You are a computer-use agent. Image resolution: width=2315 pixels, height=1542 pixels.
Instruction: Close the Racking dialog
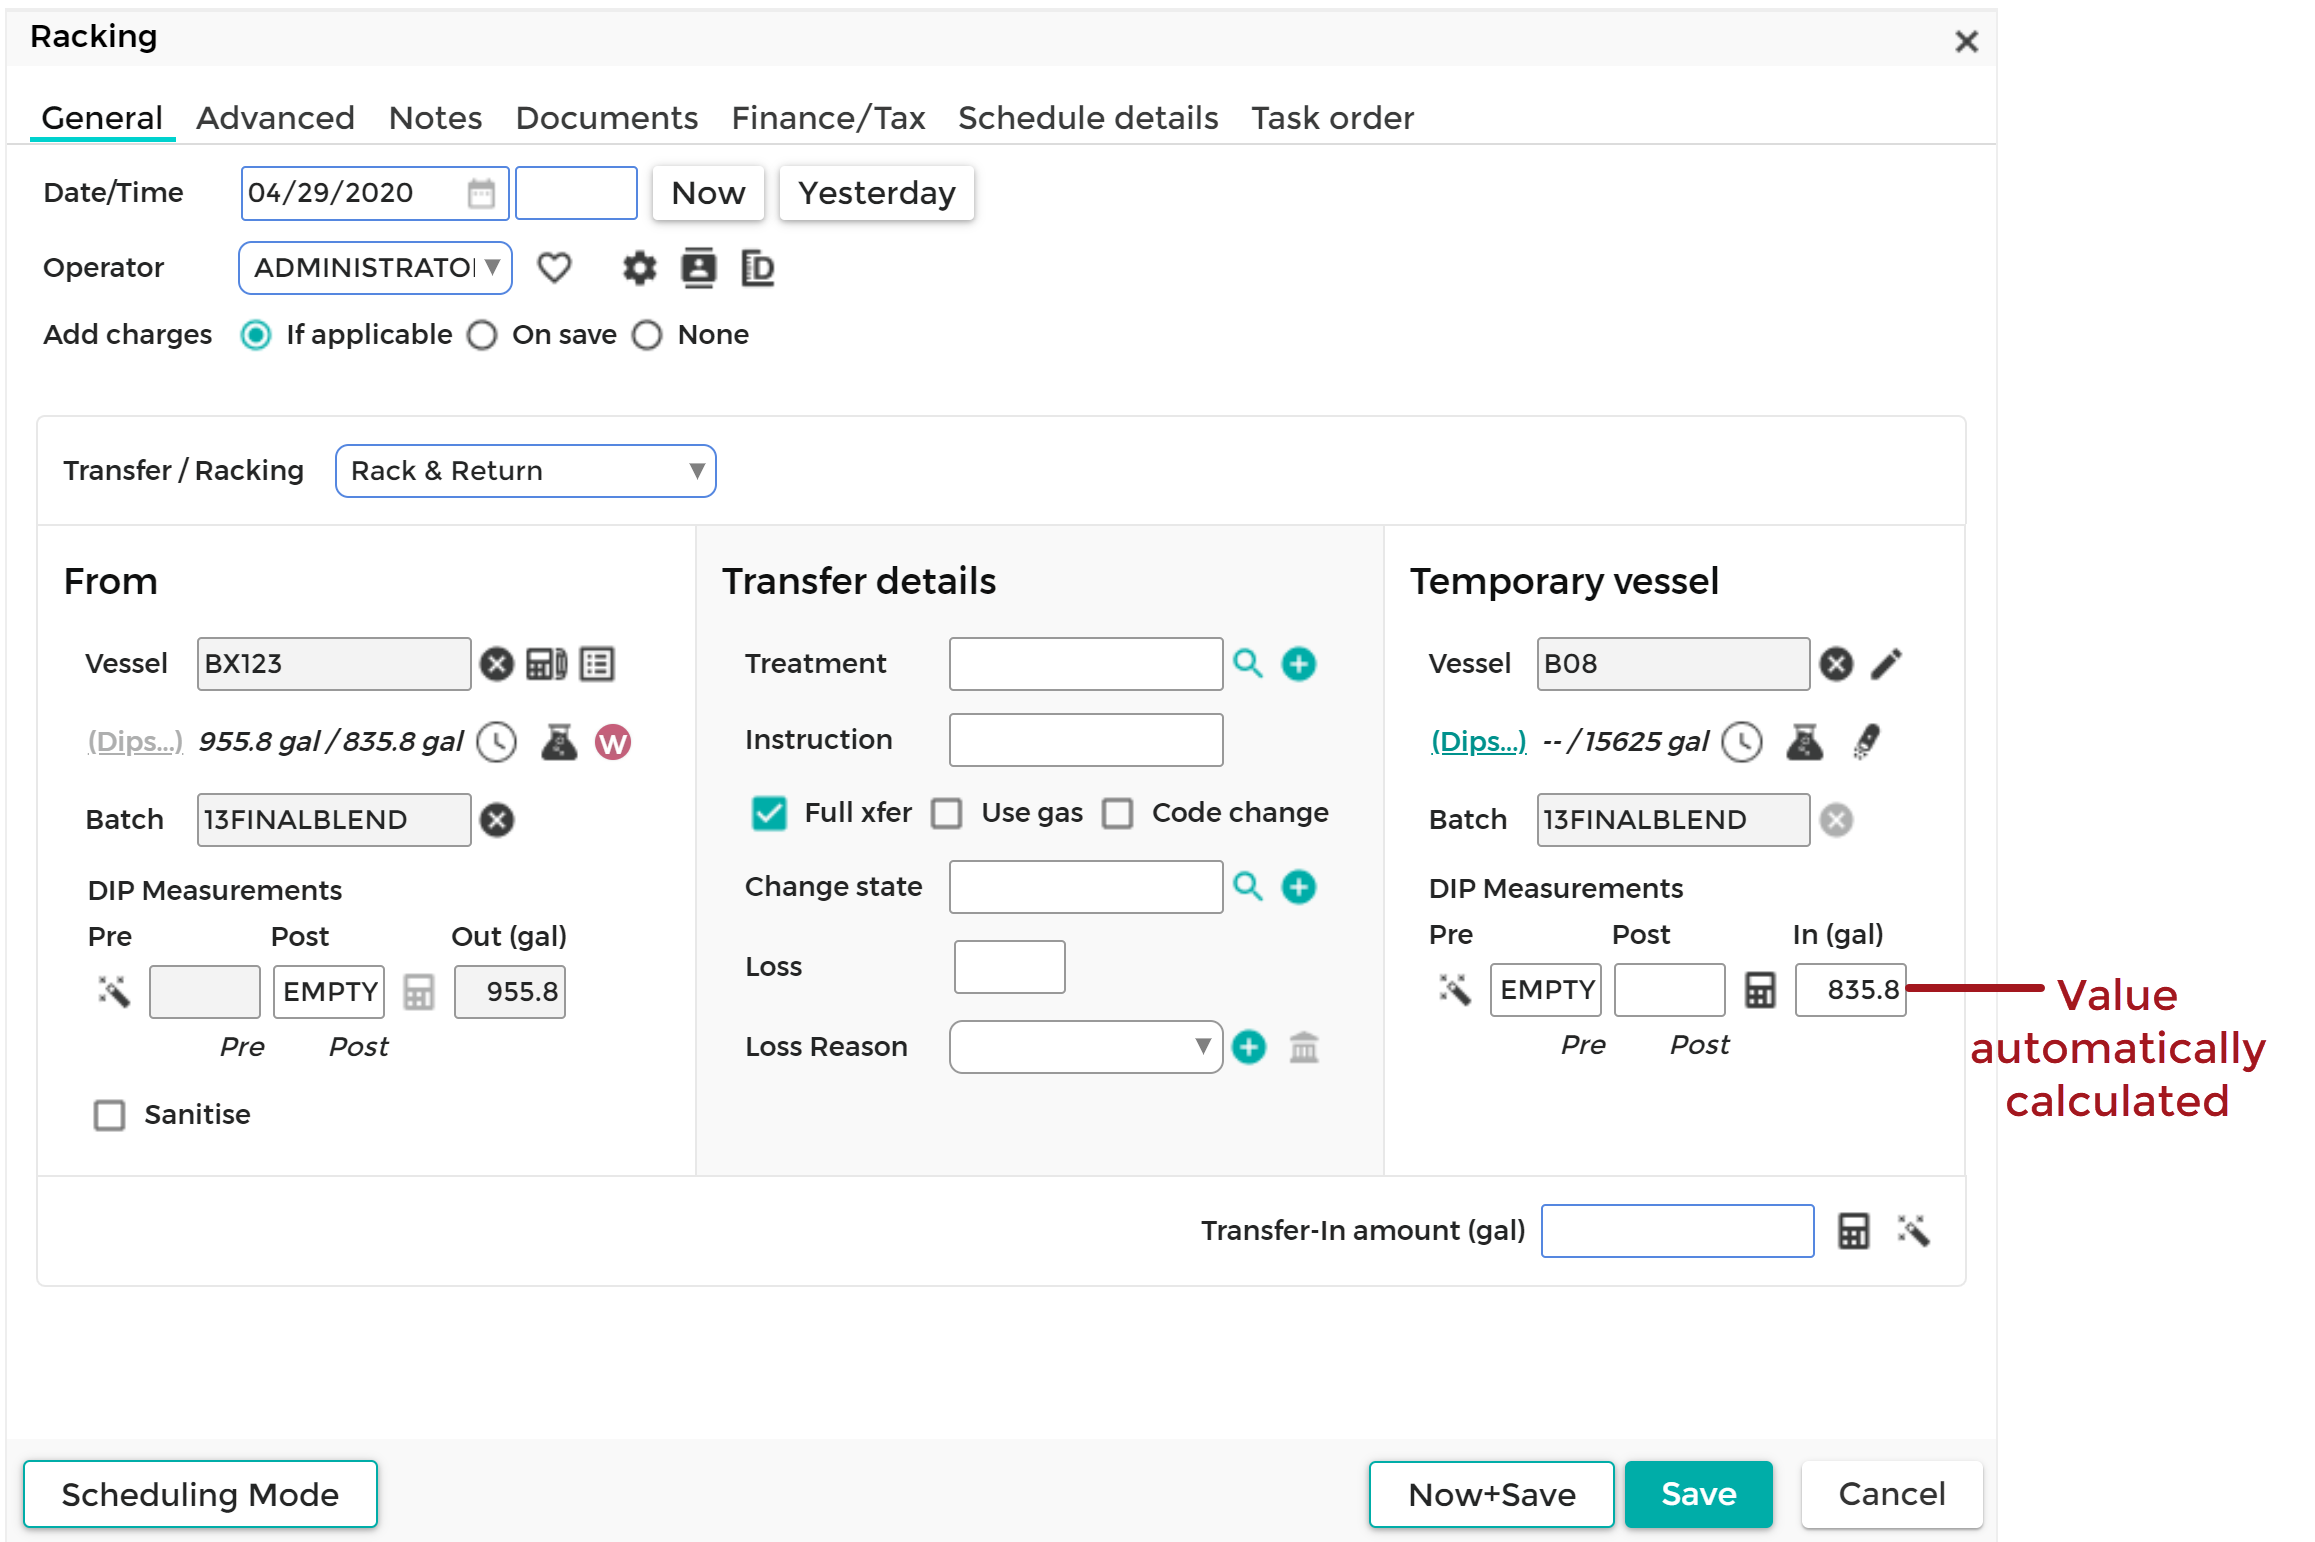pos(1966,42)
